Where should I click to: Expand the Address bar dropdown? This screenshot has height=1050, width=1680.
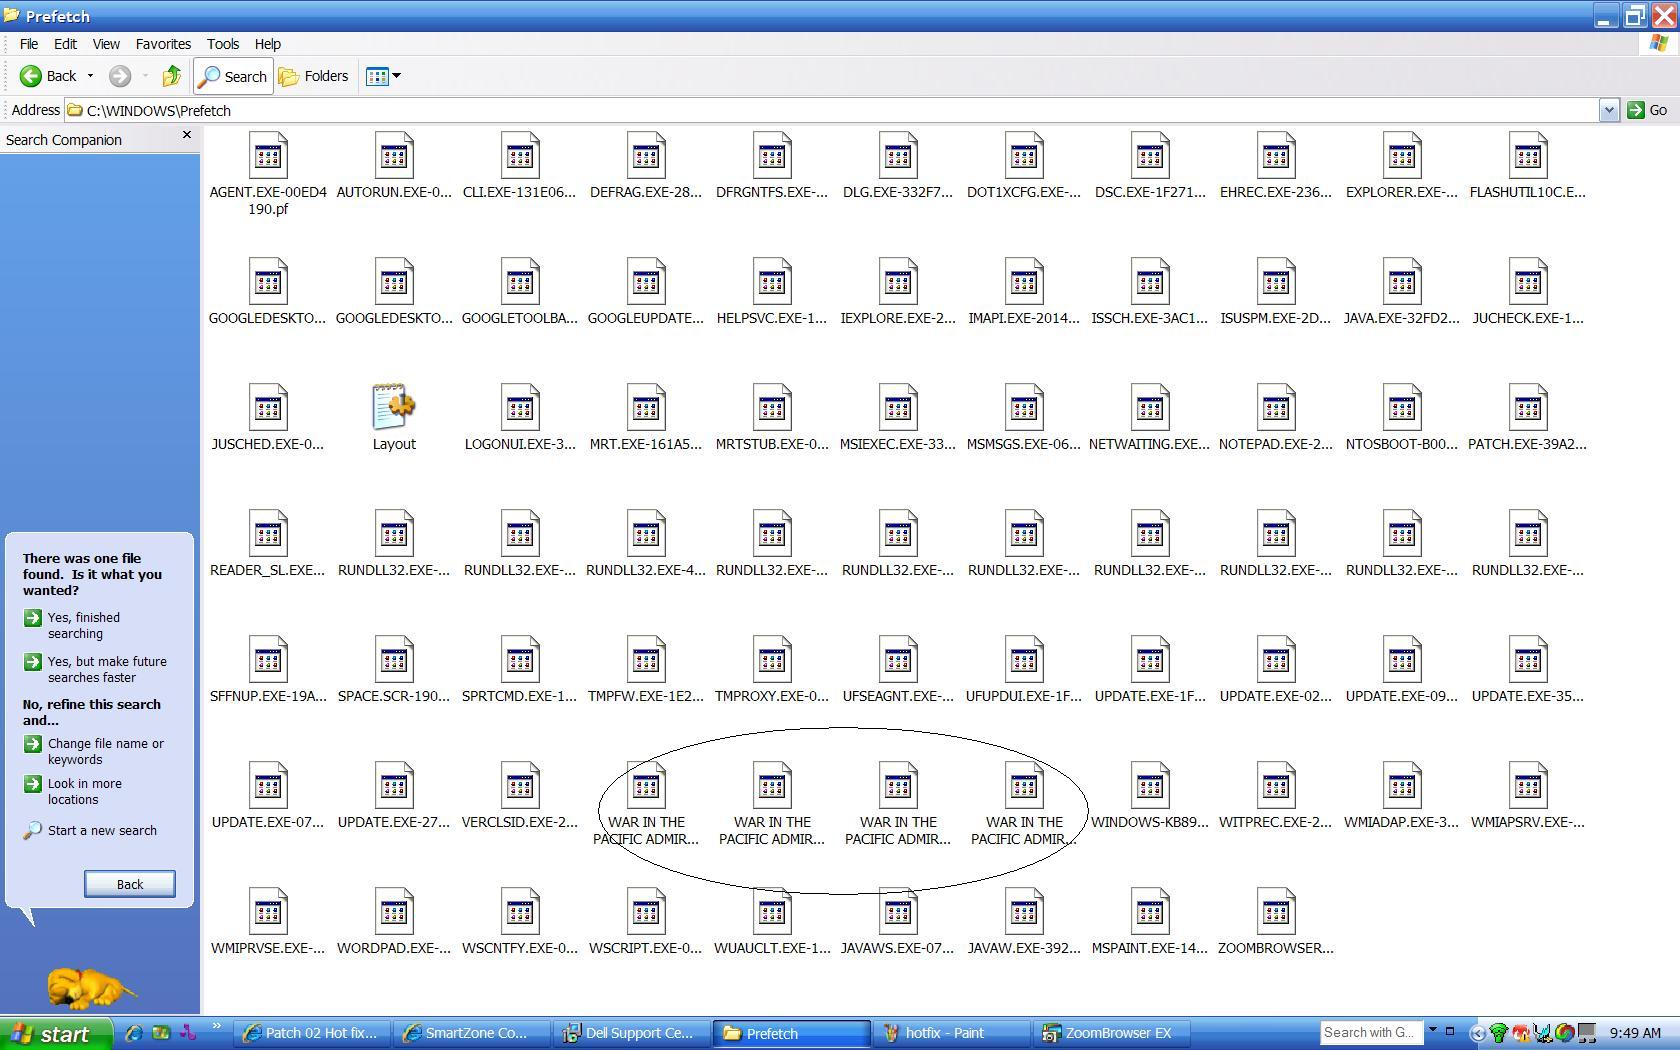tap(1608, 110)
